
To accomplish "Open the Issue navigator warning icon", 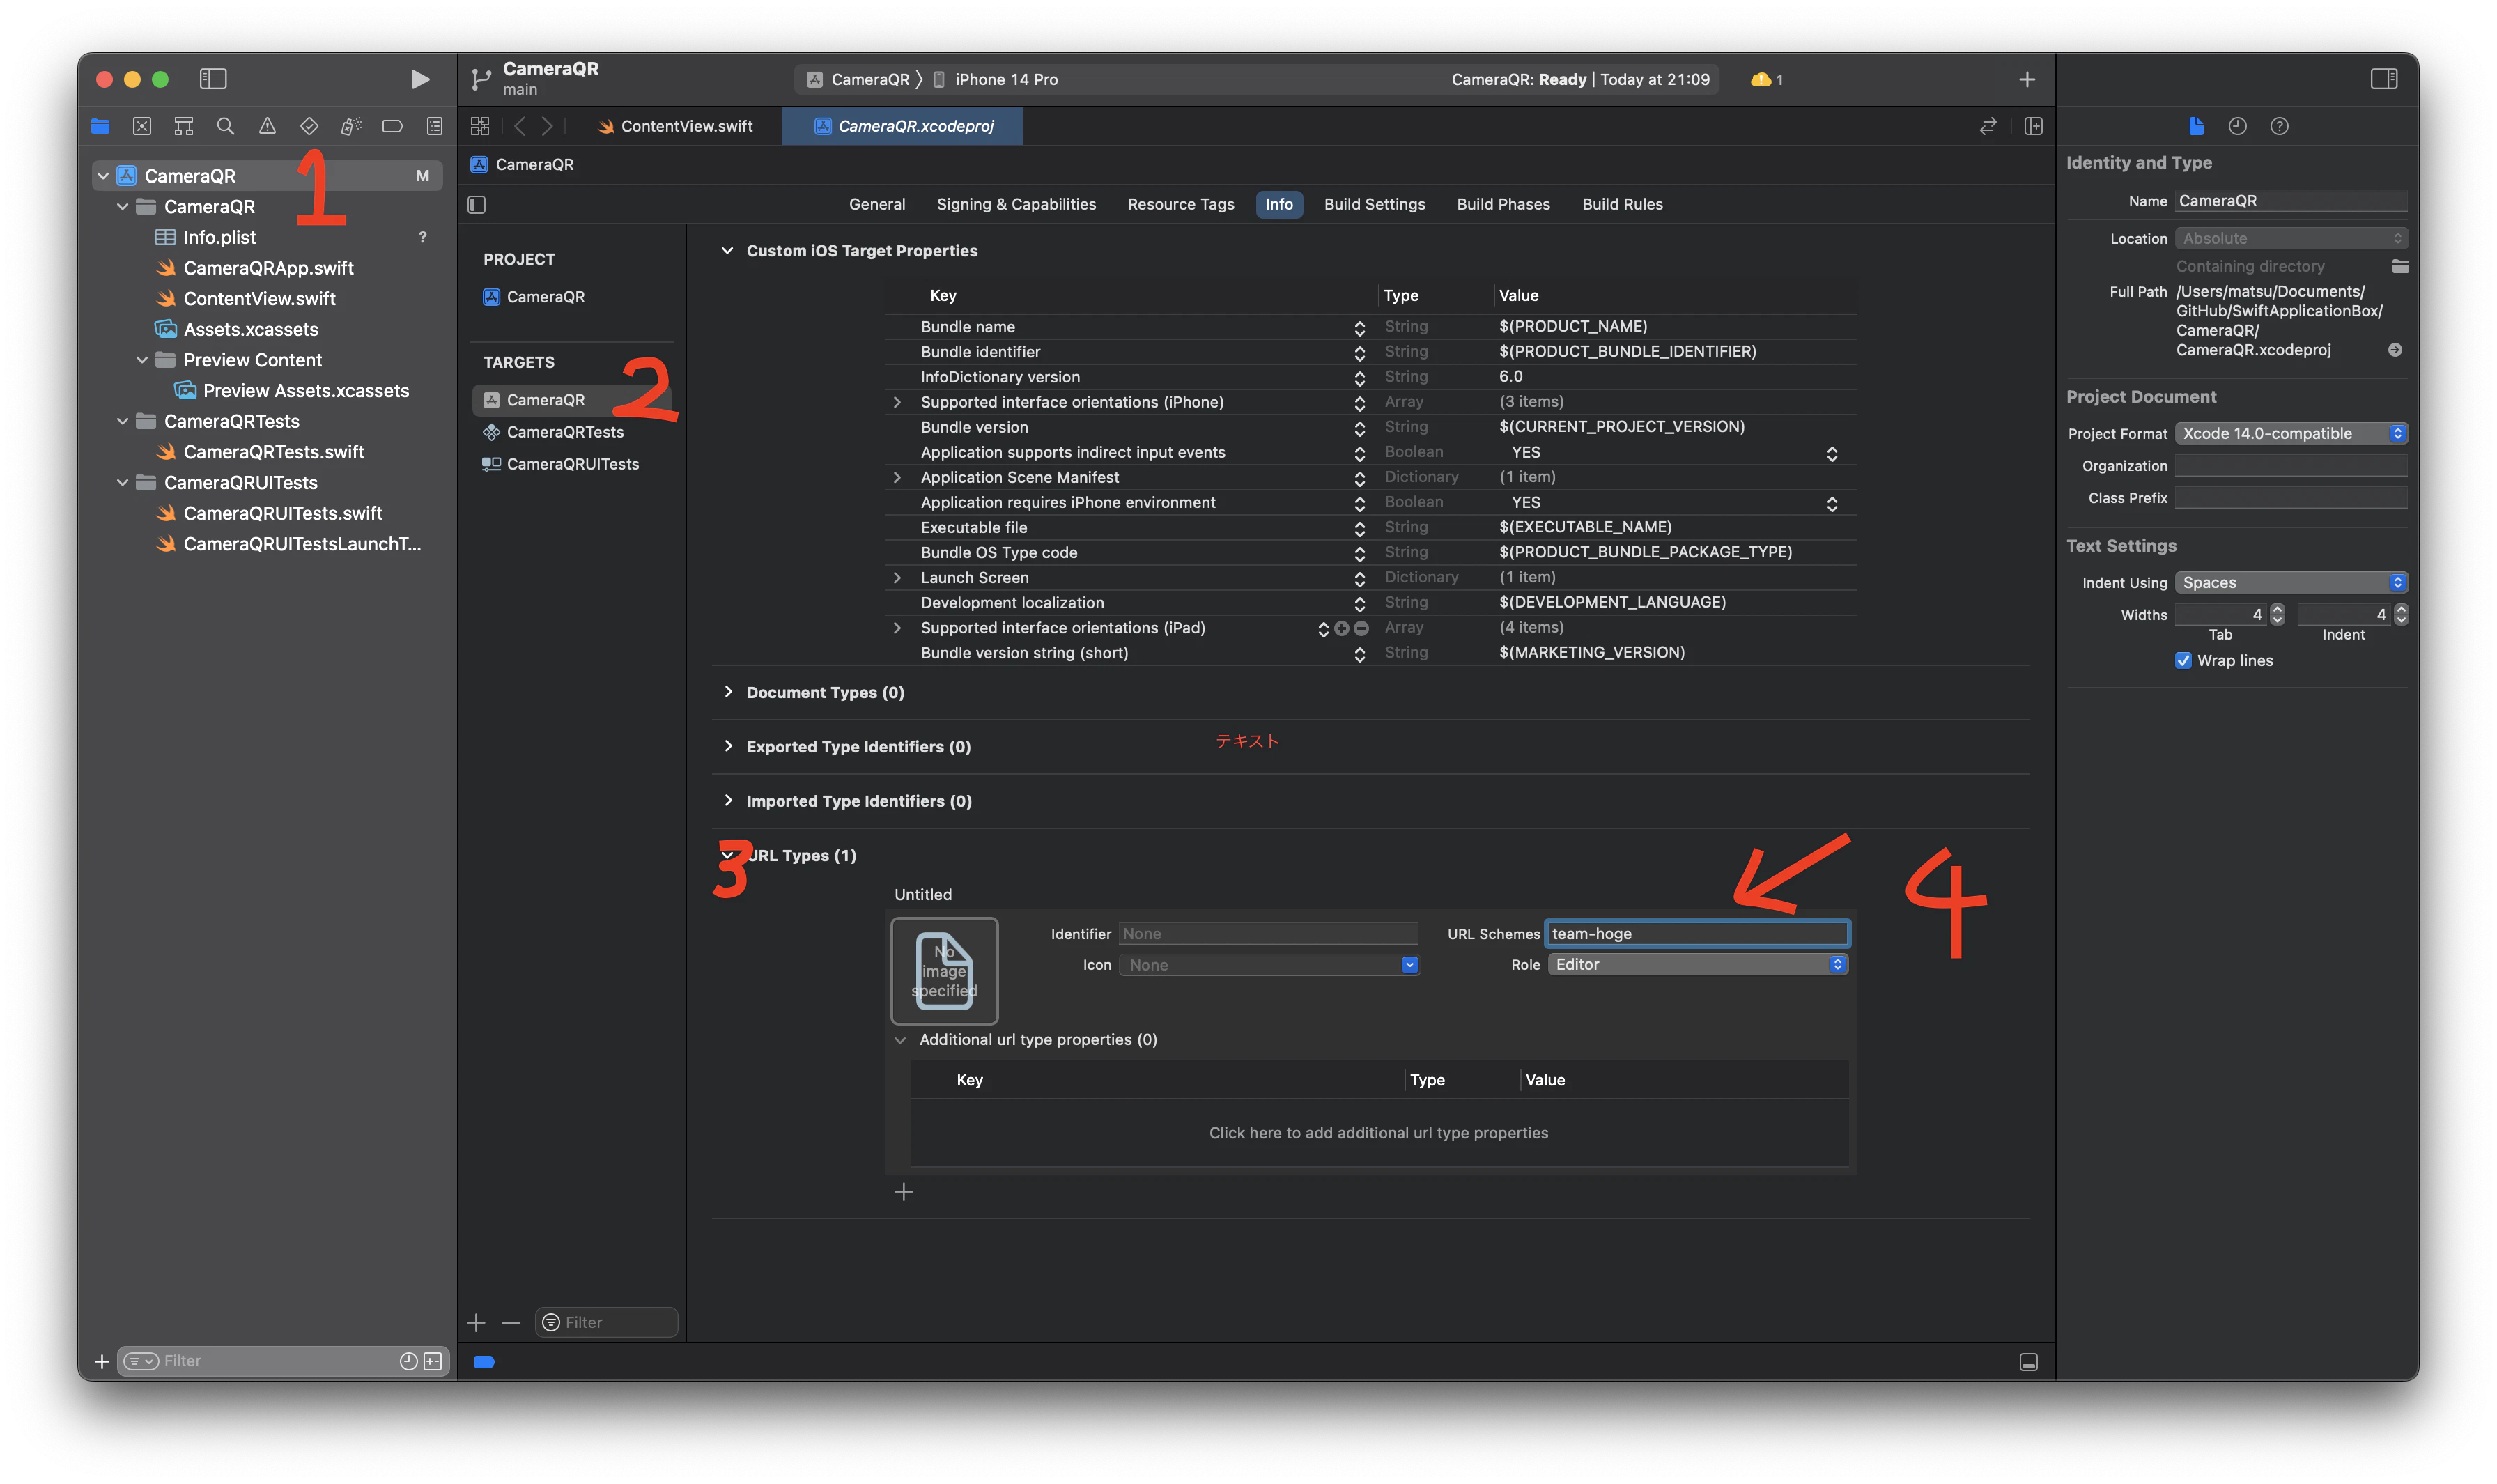I will coord(267,126).
